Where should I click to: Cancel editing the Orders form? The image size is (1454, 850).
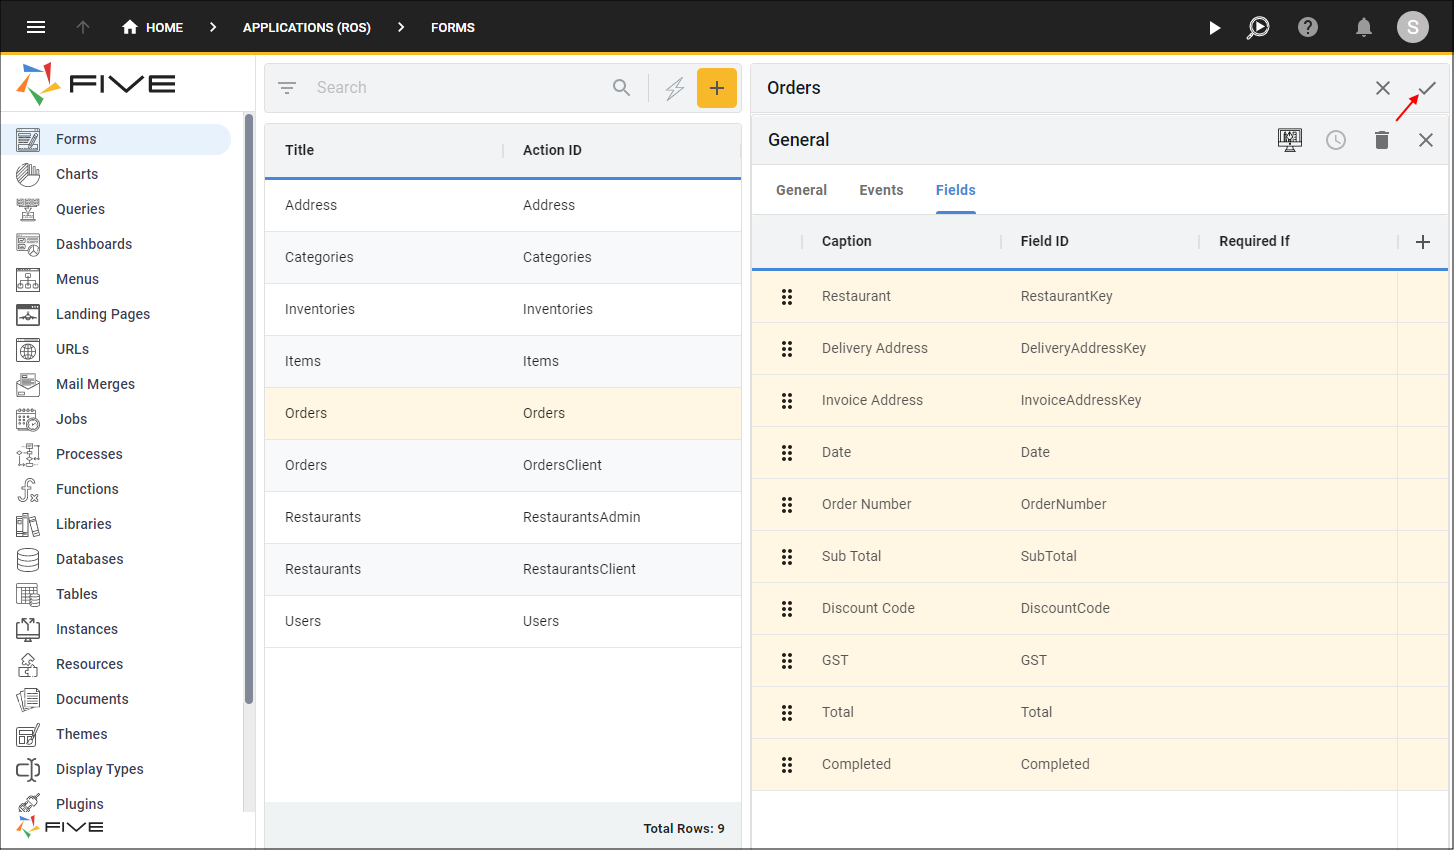point(1383,88)
